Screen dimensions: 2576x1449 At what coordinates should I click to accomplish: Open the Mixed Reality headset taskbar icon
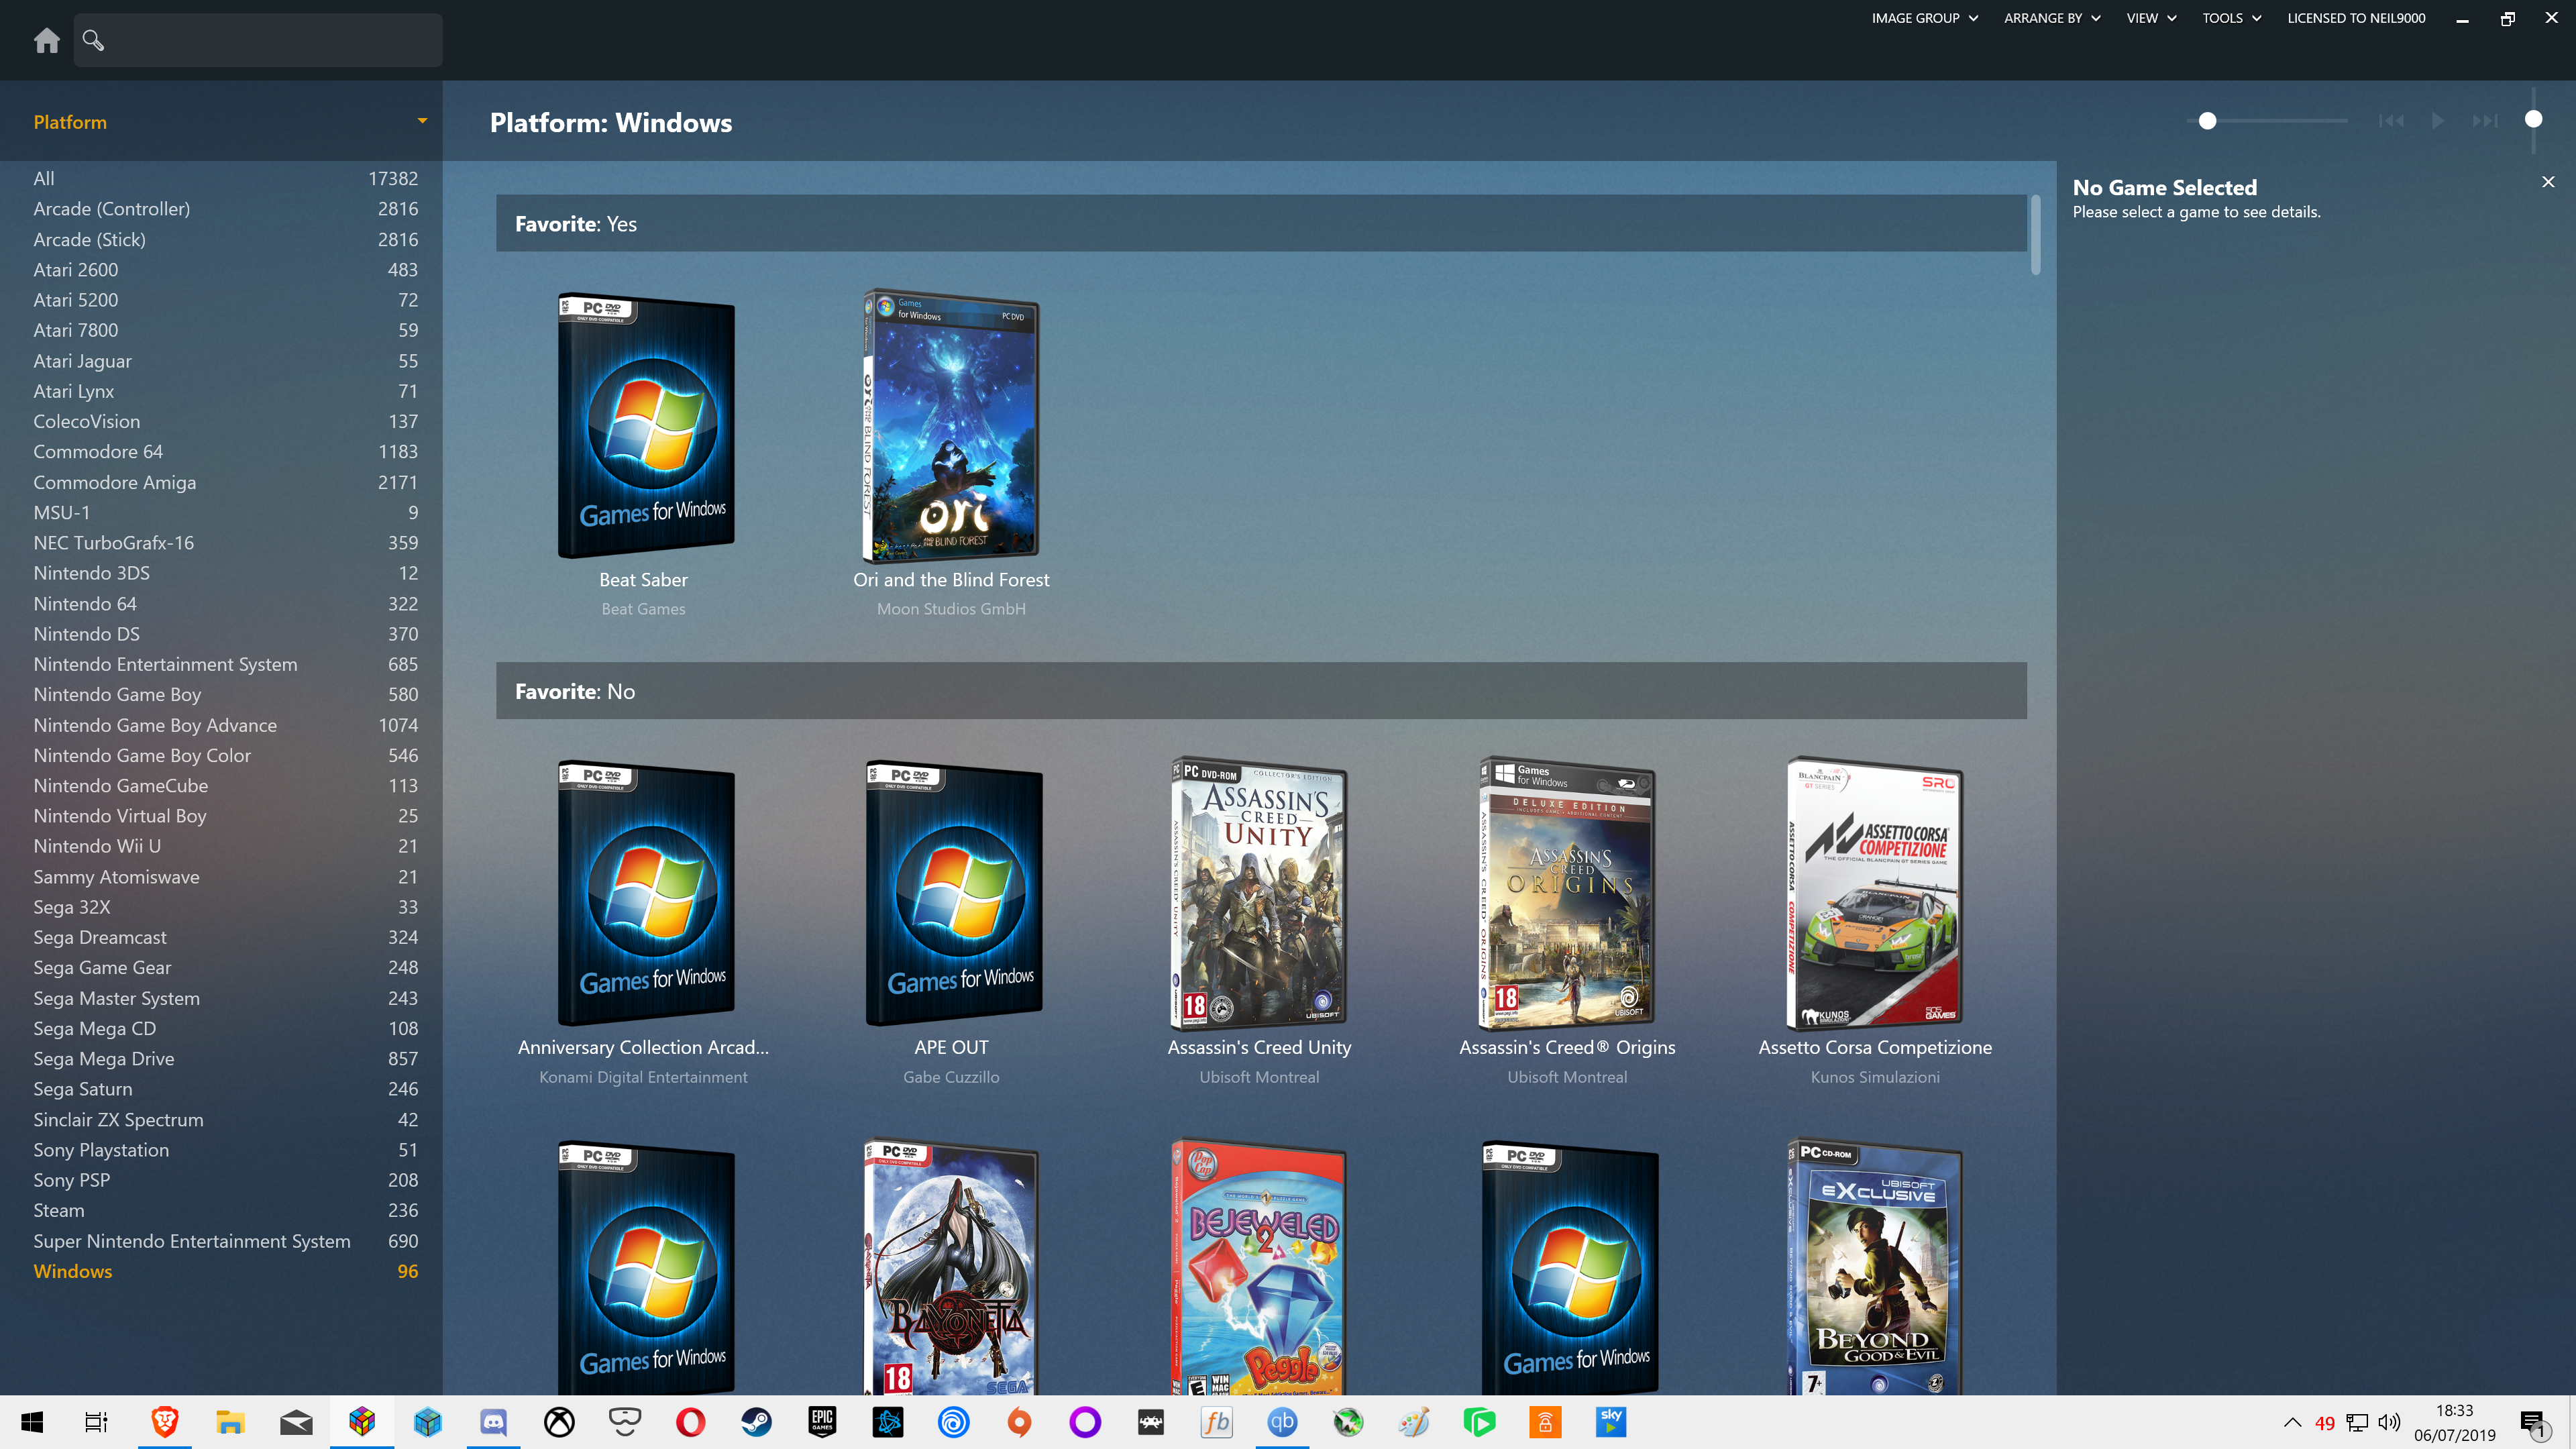625,1422
